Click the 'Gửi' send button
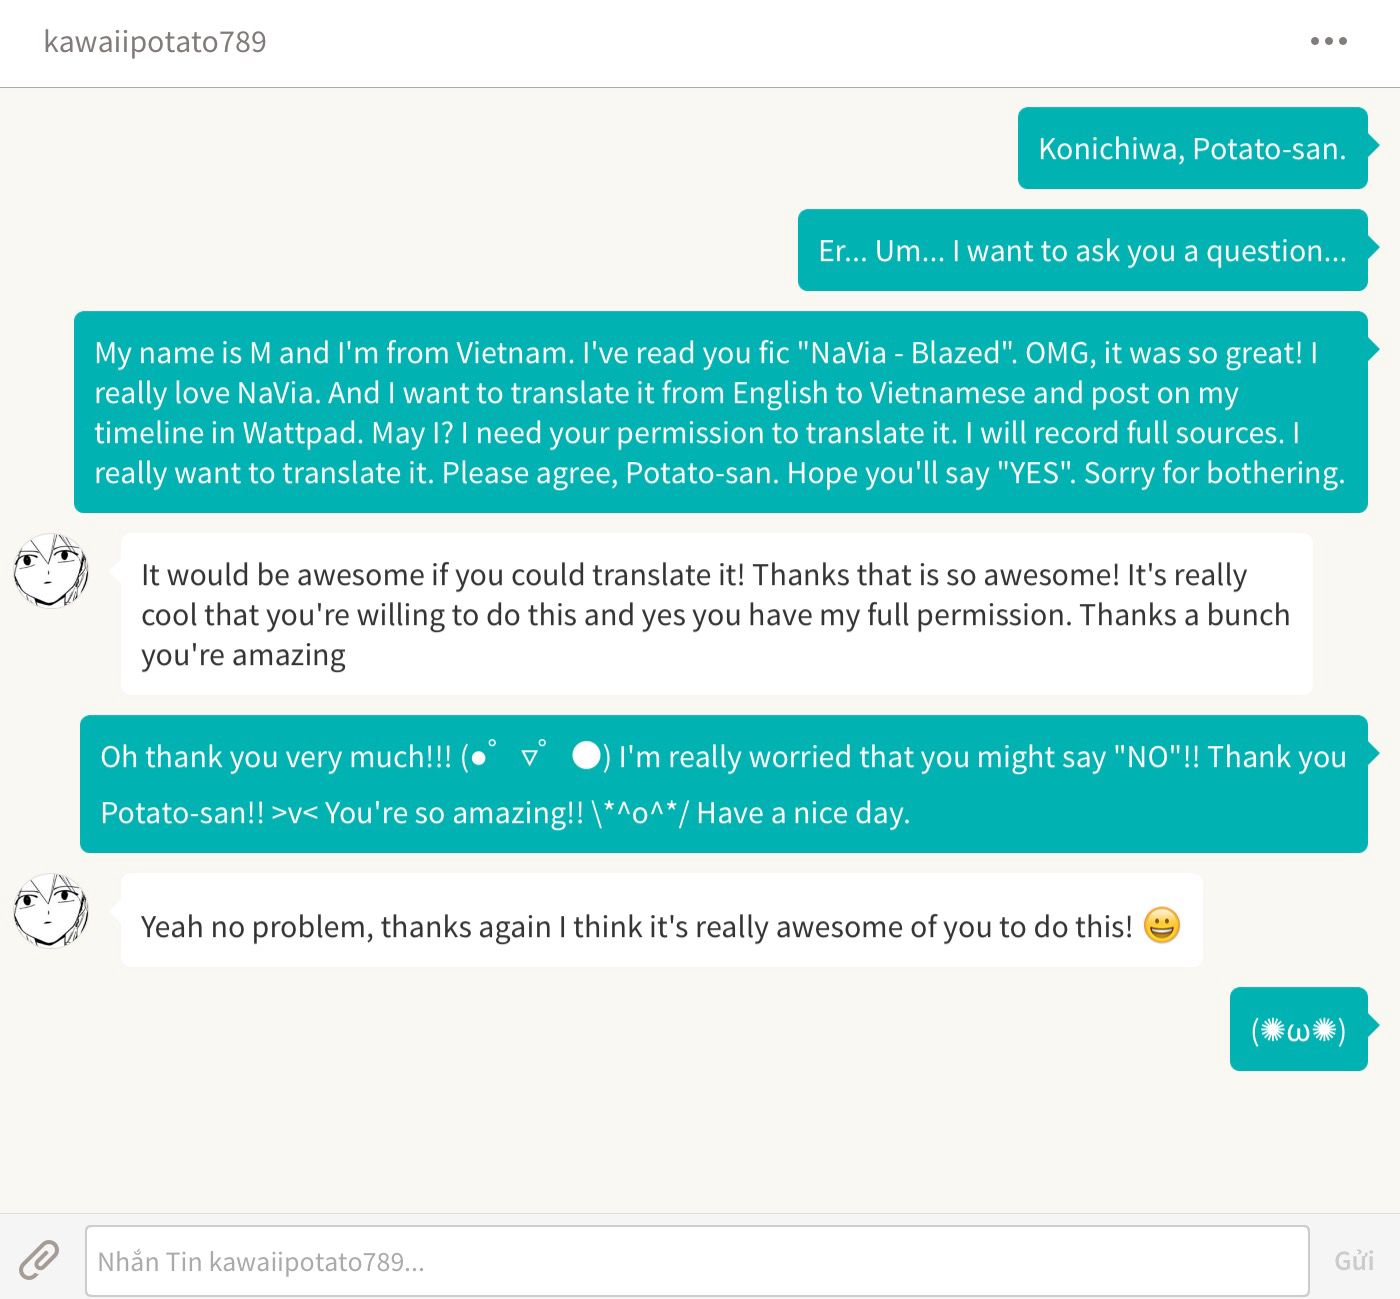This screenshot has height=1299, width=1400. (x=1354, y=1261)
